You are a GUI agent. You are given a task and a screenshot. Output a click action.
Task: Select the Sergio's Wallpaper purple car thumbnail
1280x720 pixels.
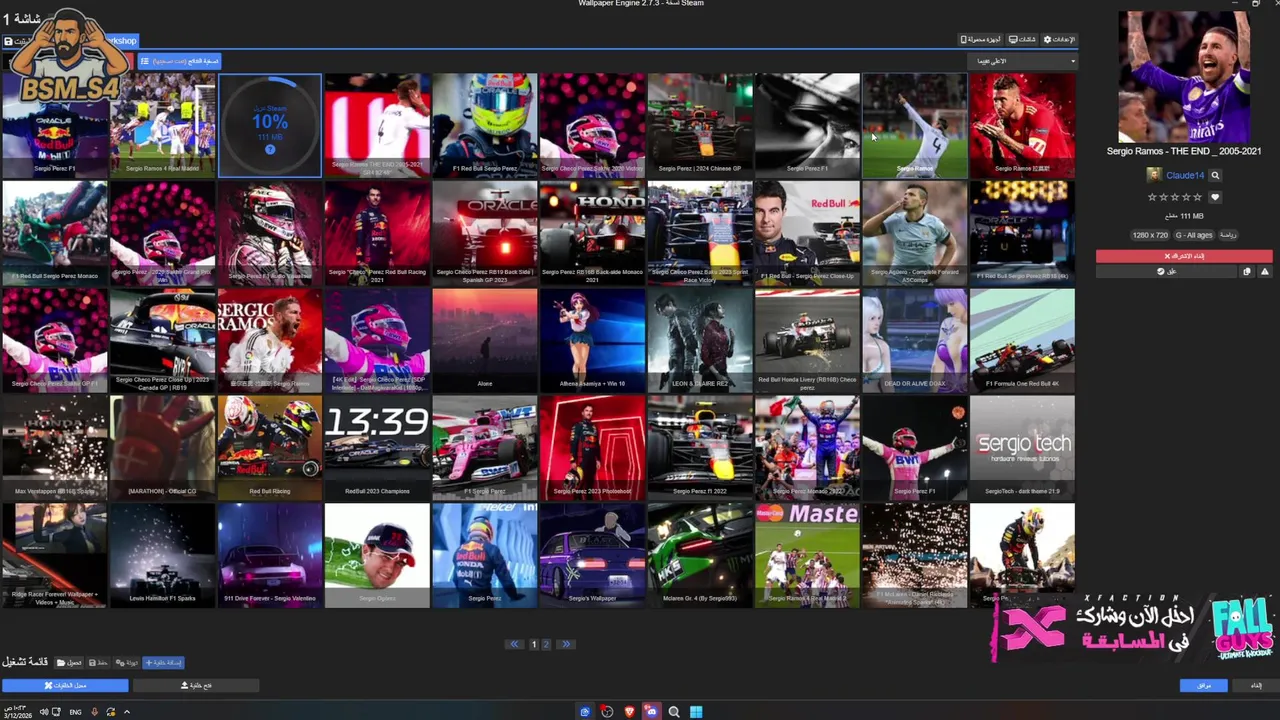coord(592,555)
